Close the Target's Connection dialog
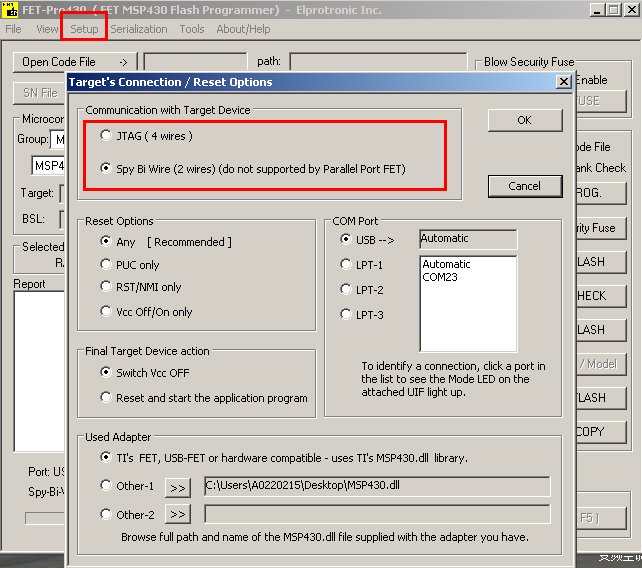 [x=564, y=81]
